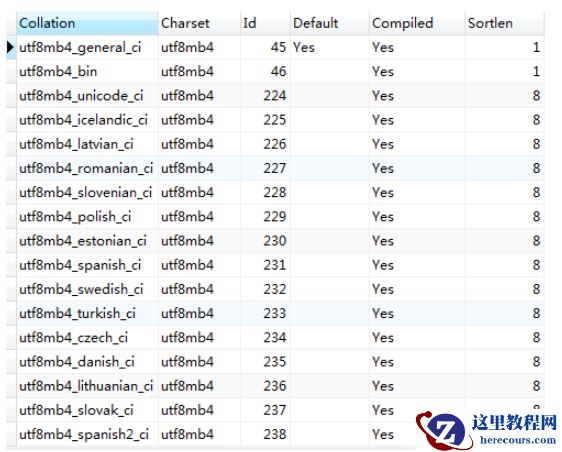562x452 pixels.
Task: Click the Id cell showing 46
Action: [x=265, y=71]
